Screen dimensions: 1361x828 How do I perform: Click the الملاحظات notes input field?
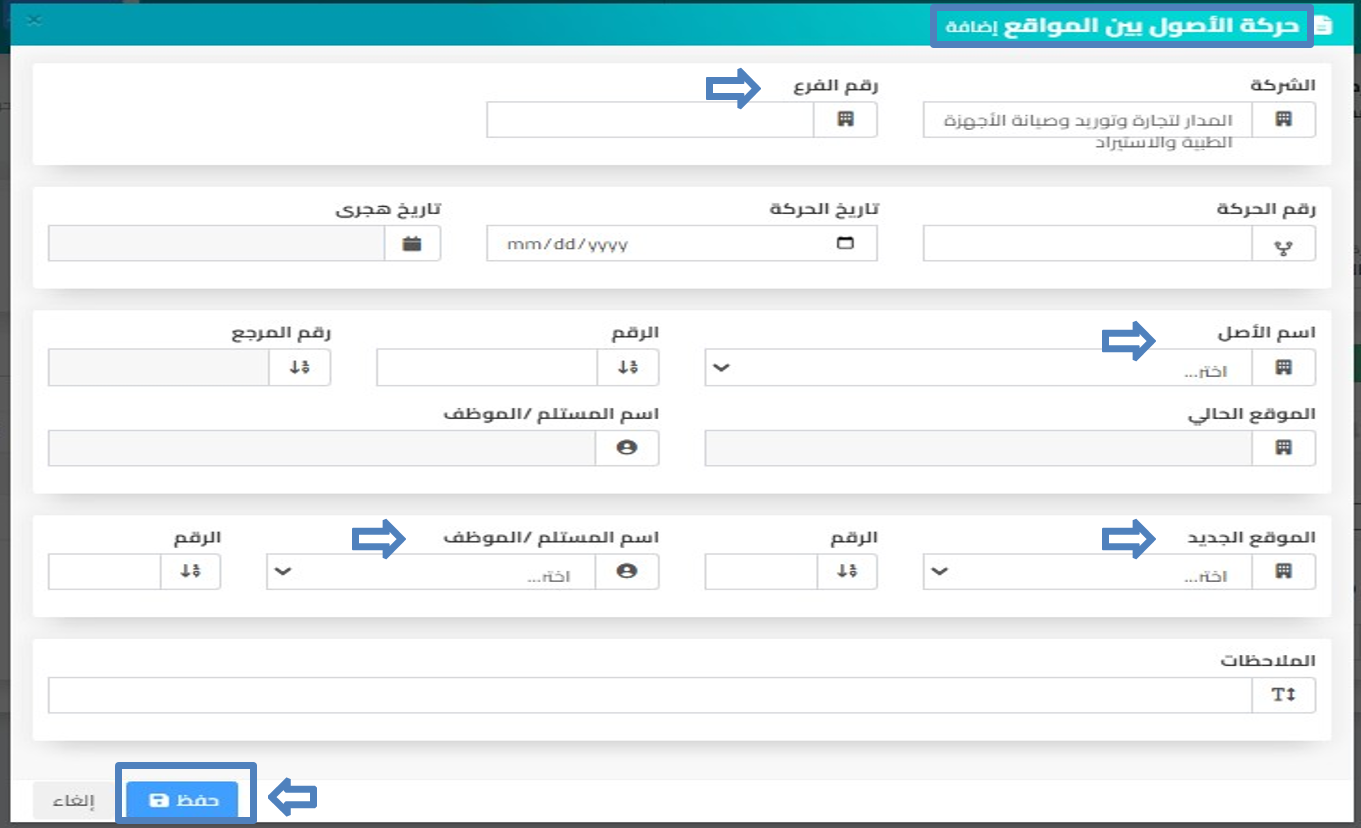[650, 695]
